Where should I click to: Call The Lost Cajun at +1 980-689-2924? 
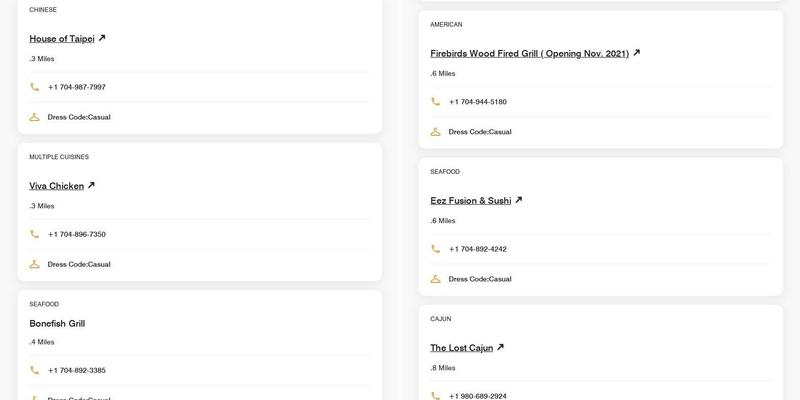click(x=478, y=396)
